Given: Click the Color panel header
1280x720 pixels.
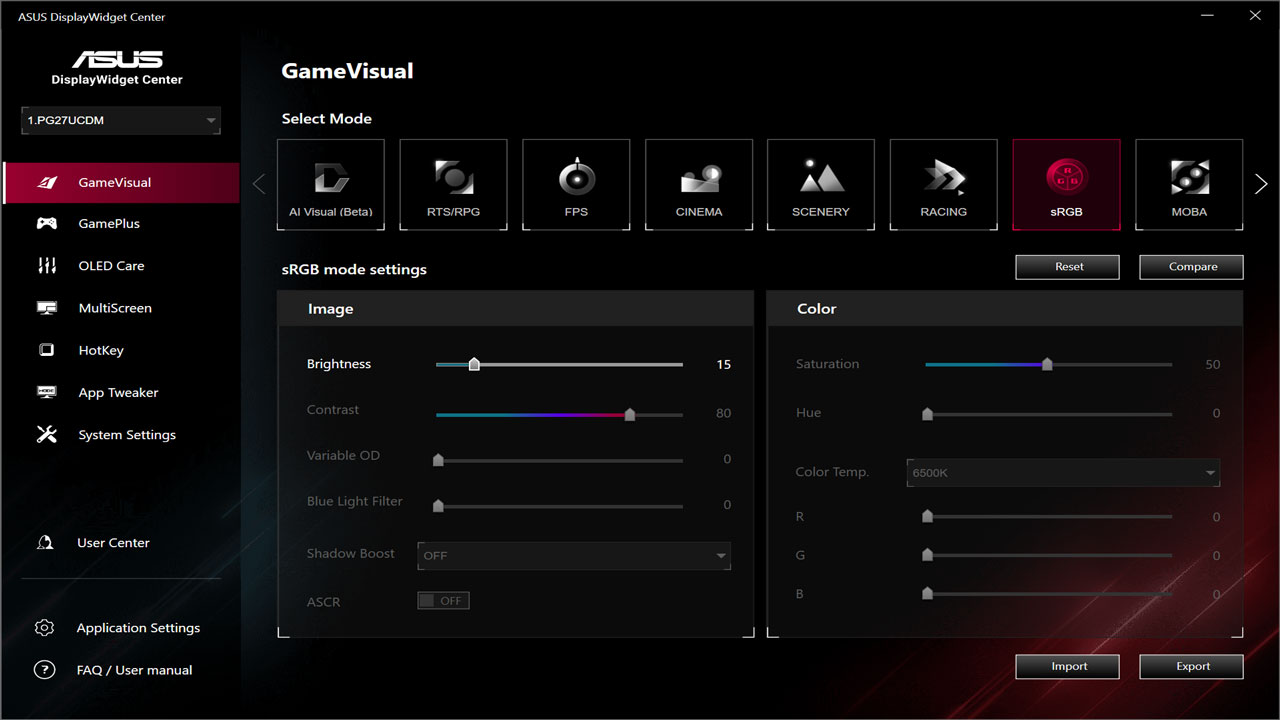Looking at the screenshot, I should point(1005,309).
